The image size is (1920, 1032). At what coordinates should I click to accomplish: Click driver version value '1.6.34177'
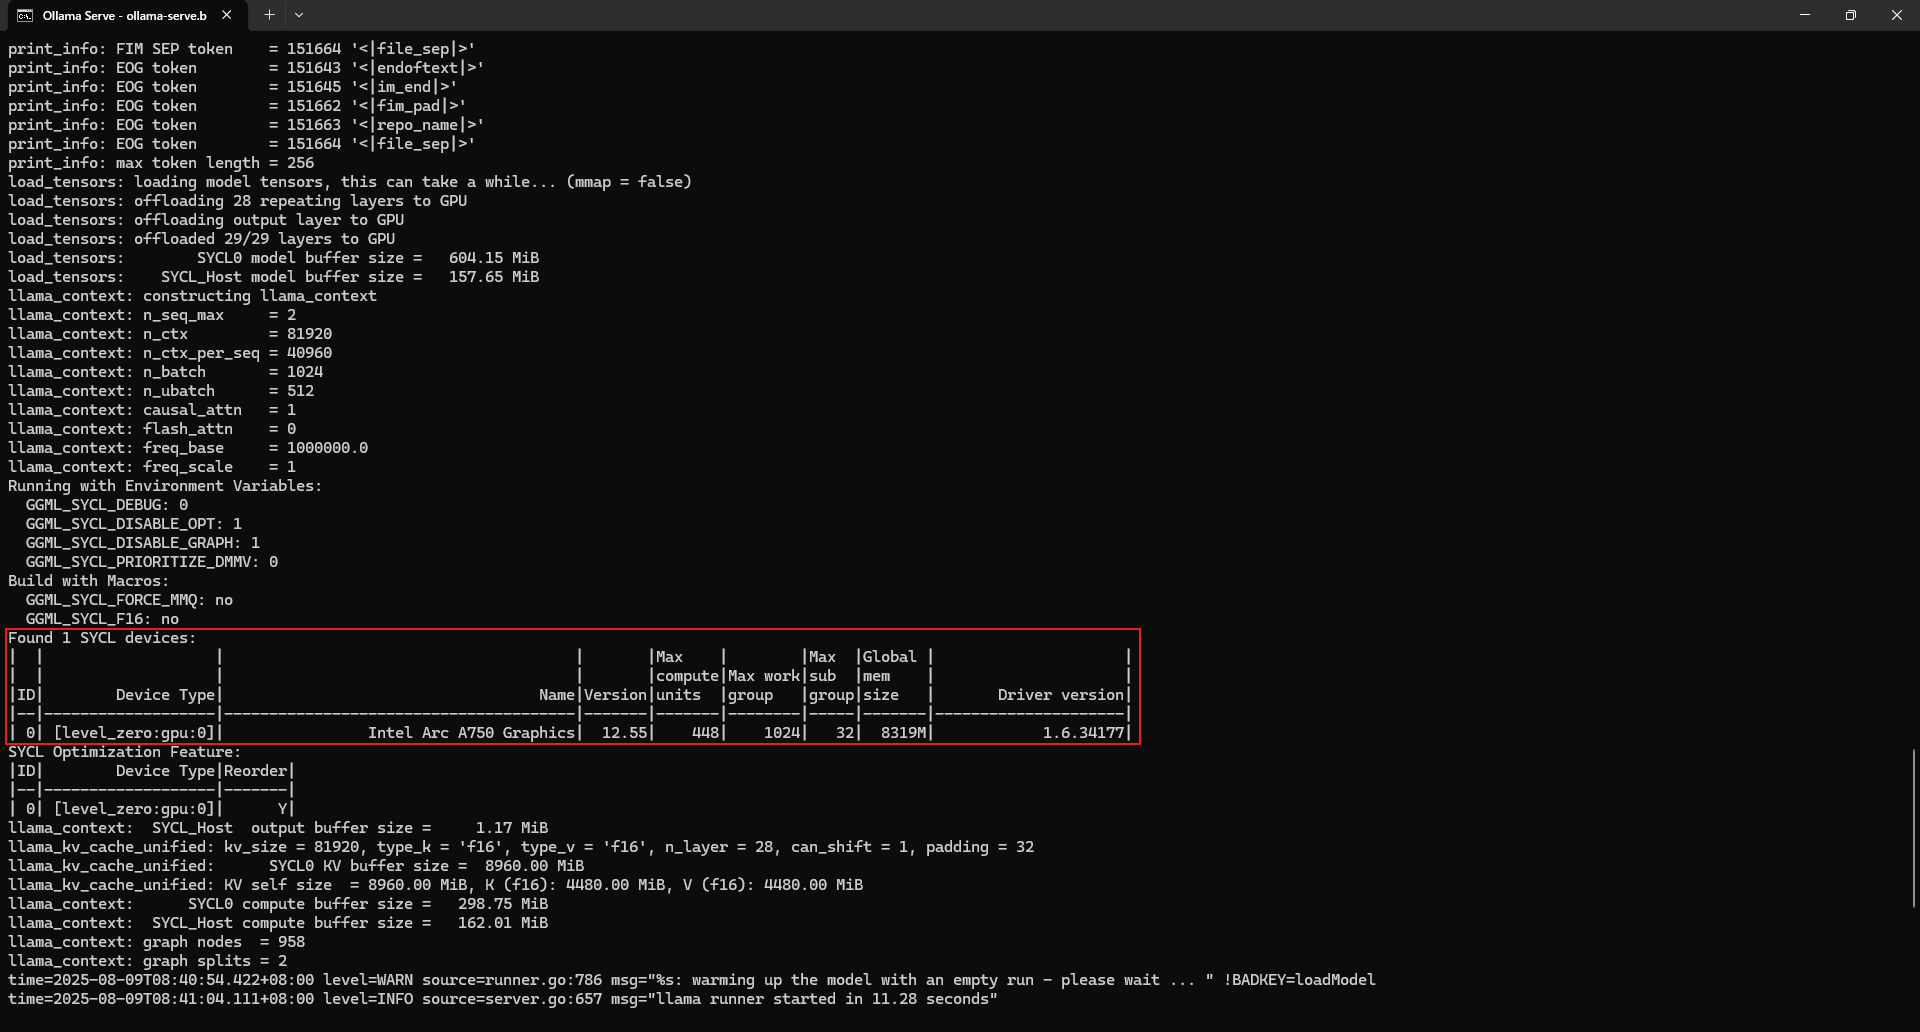tap(1083, 733)
